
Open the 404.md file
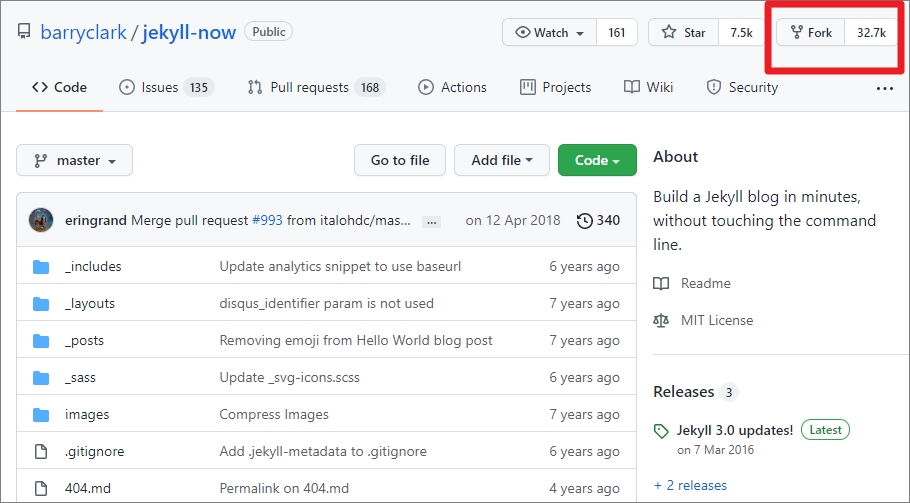click(x=88, y=488)
